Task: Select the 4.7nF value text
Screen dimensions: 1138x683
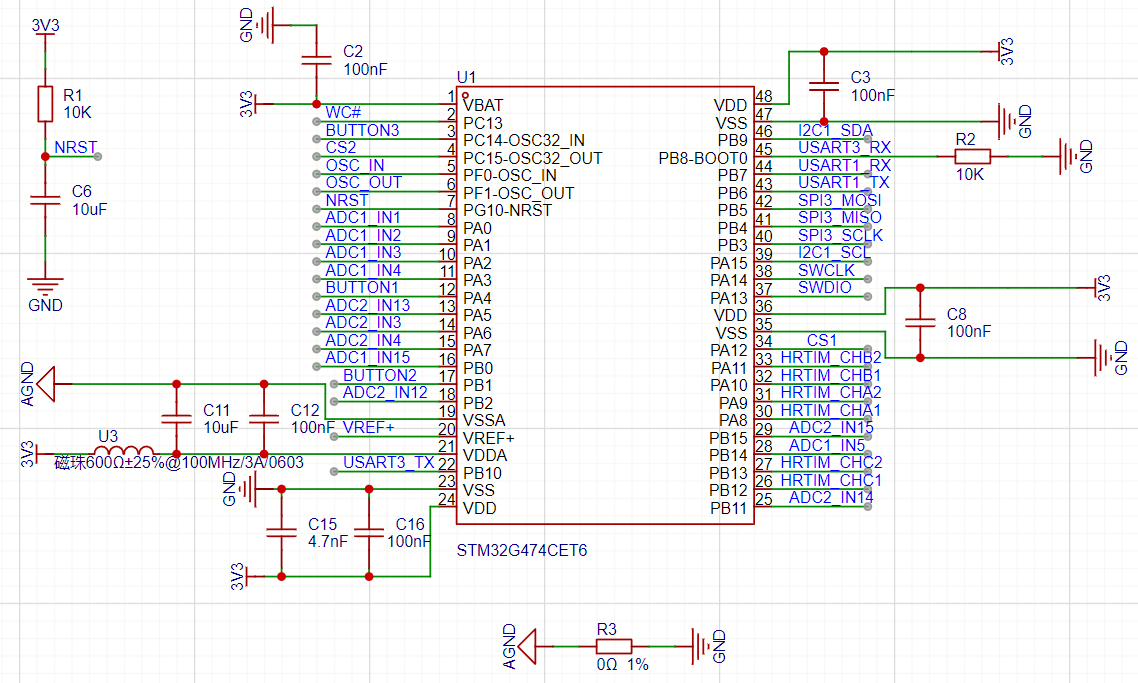Action: coord(327,541)
